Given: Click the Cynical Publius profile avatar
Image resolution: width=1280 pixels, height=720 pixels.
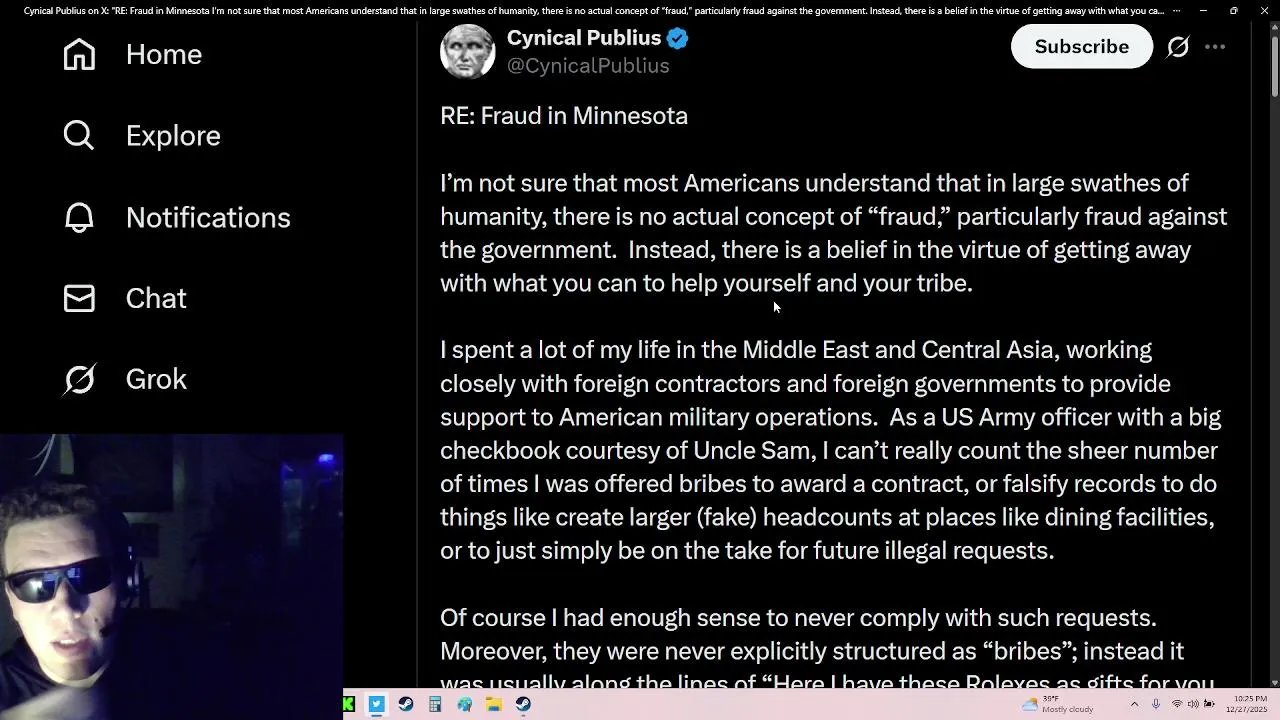Looking at the screenshot, I should (x=467, y=51).
